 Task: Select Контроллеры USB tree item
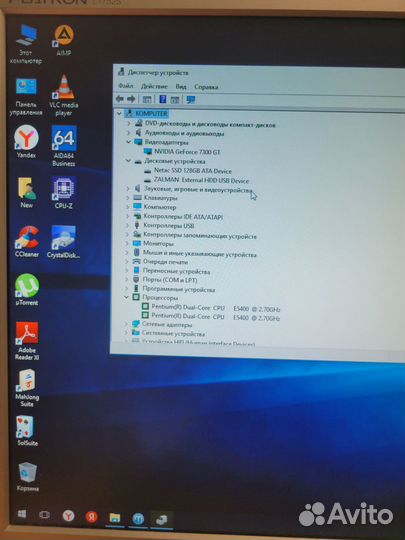pyautogui.click(x=168, y=226)
